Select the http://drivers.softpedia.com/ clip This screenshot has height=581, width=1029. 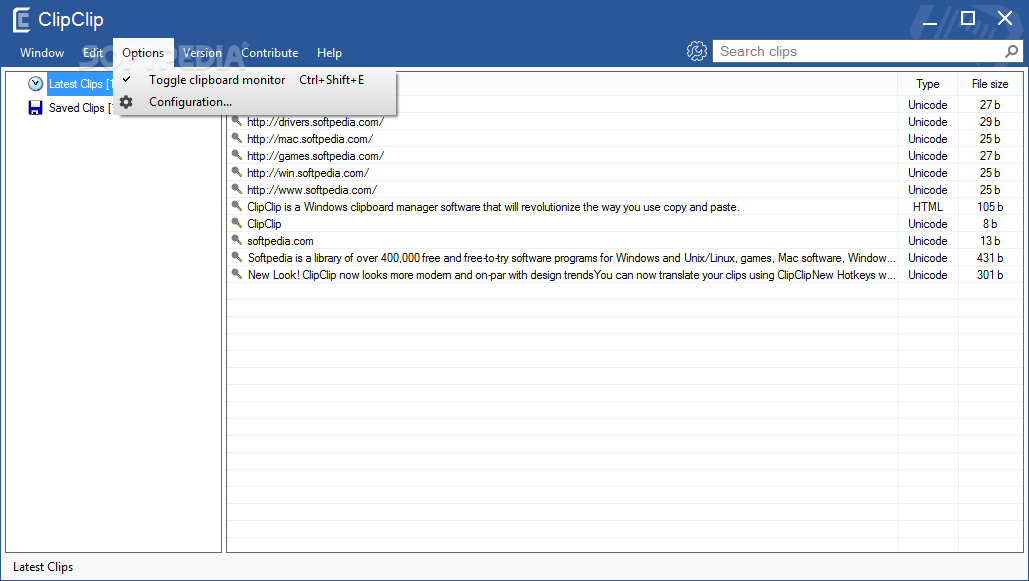point(316,121)
